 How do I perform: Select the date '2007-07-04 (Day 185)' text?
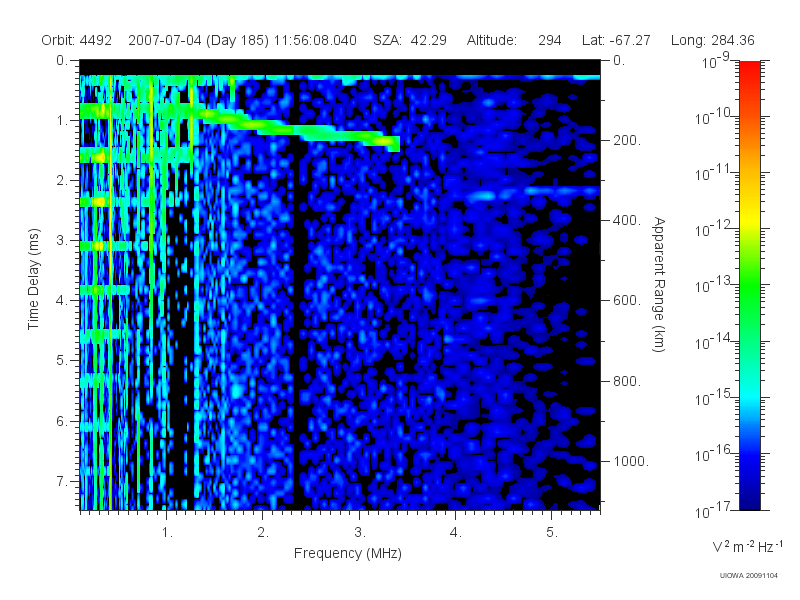point(198,40)
